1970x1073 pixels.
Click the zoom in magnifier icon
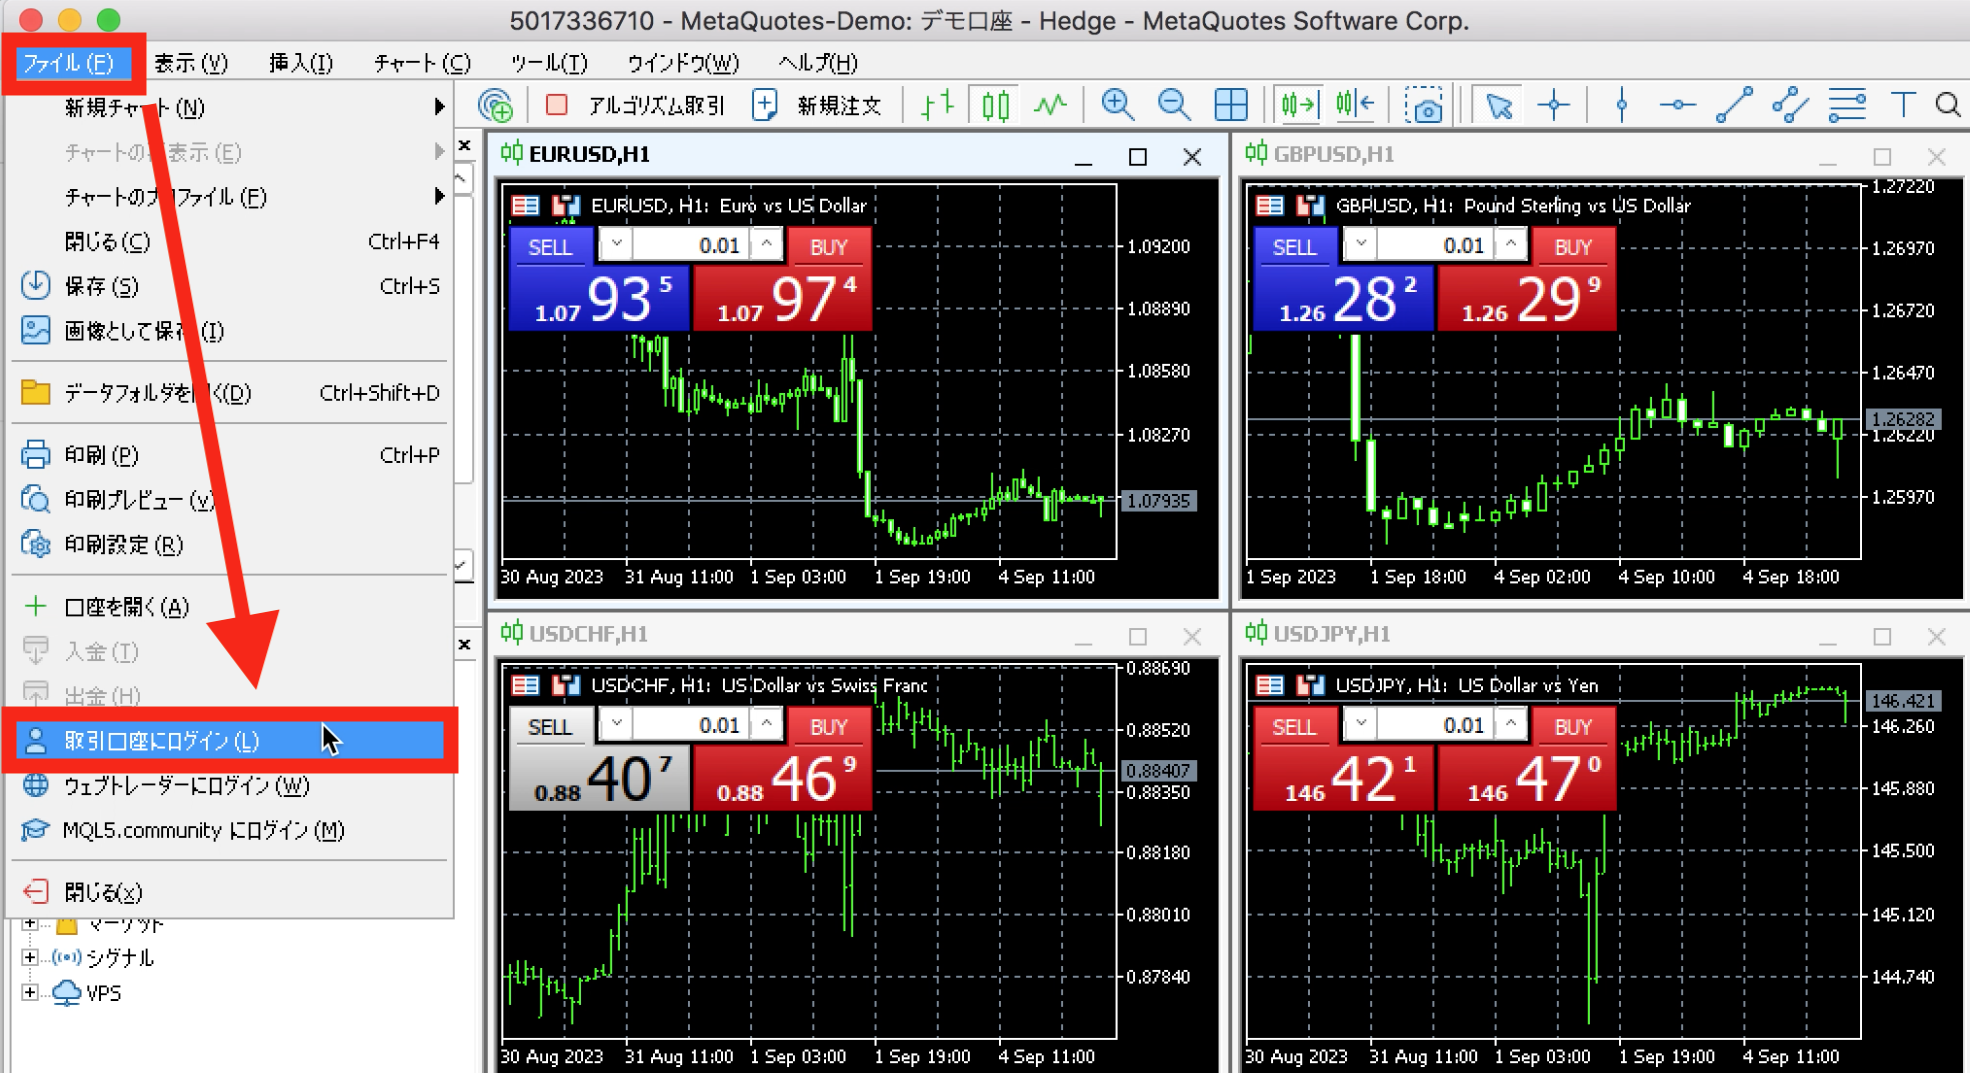tap(1117, 105)
